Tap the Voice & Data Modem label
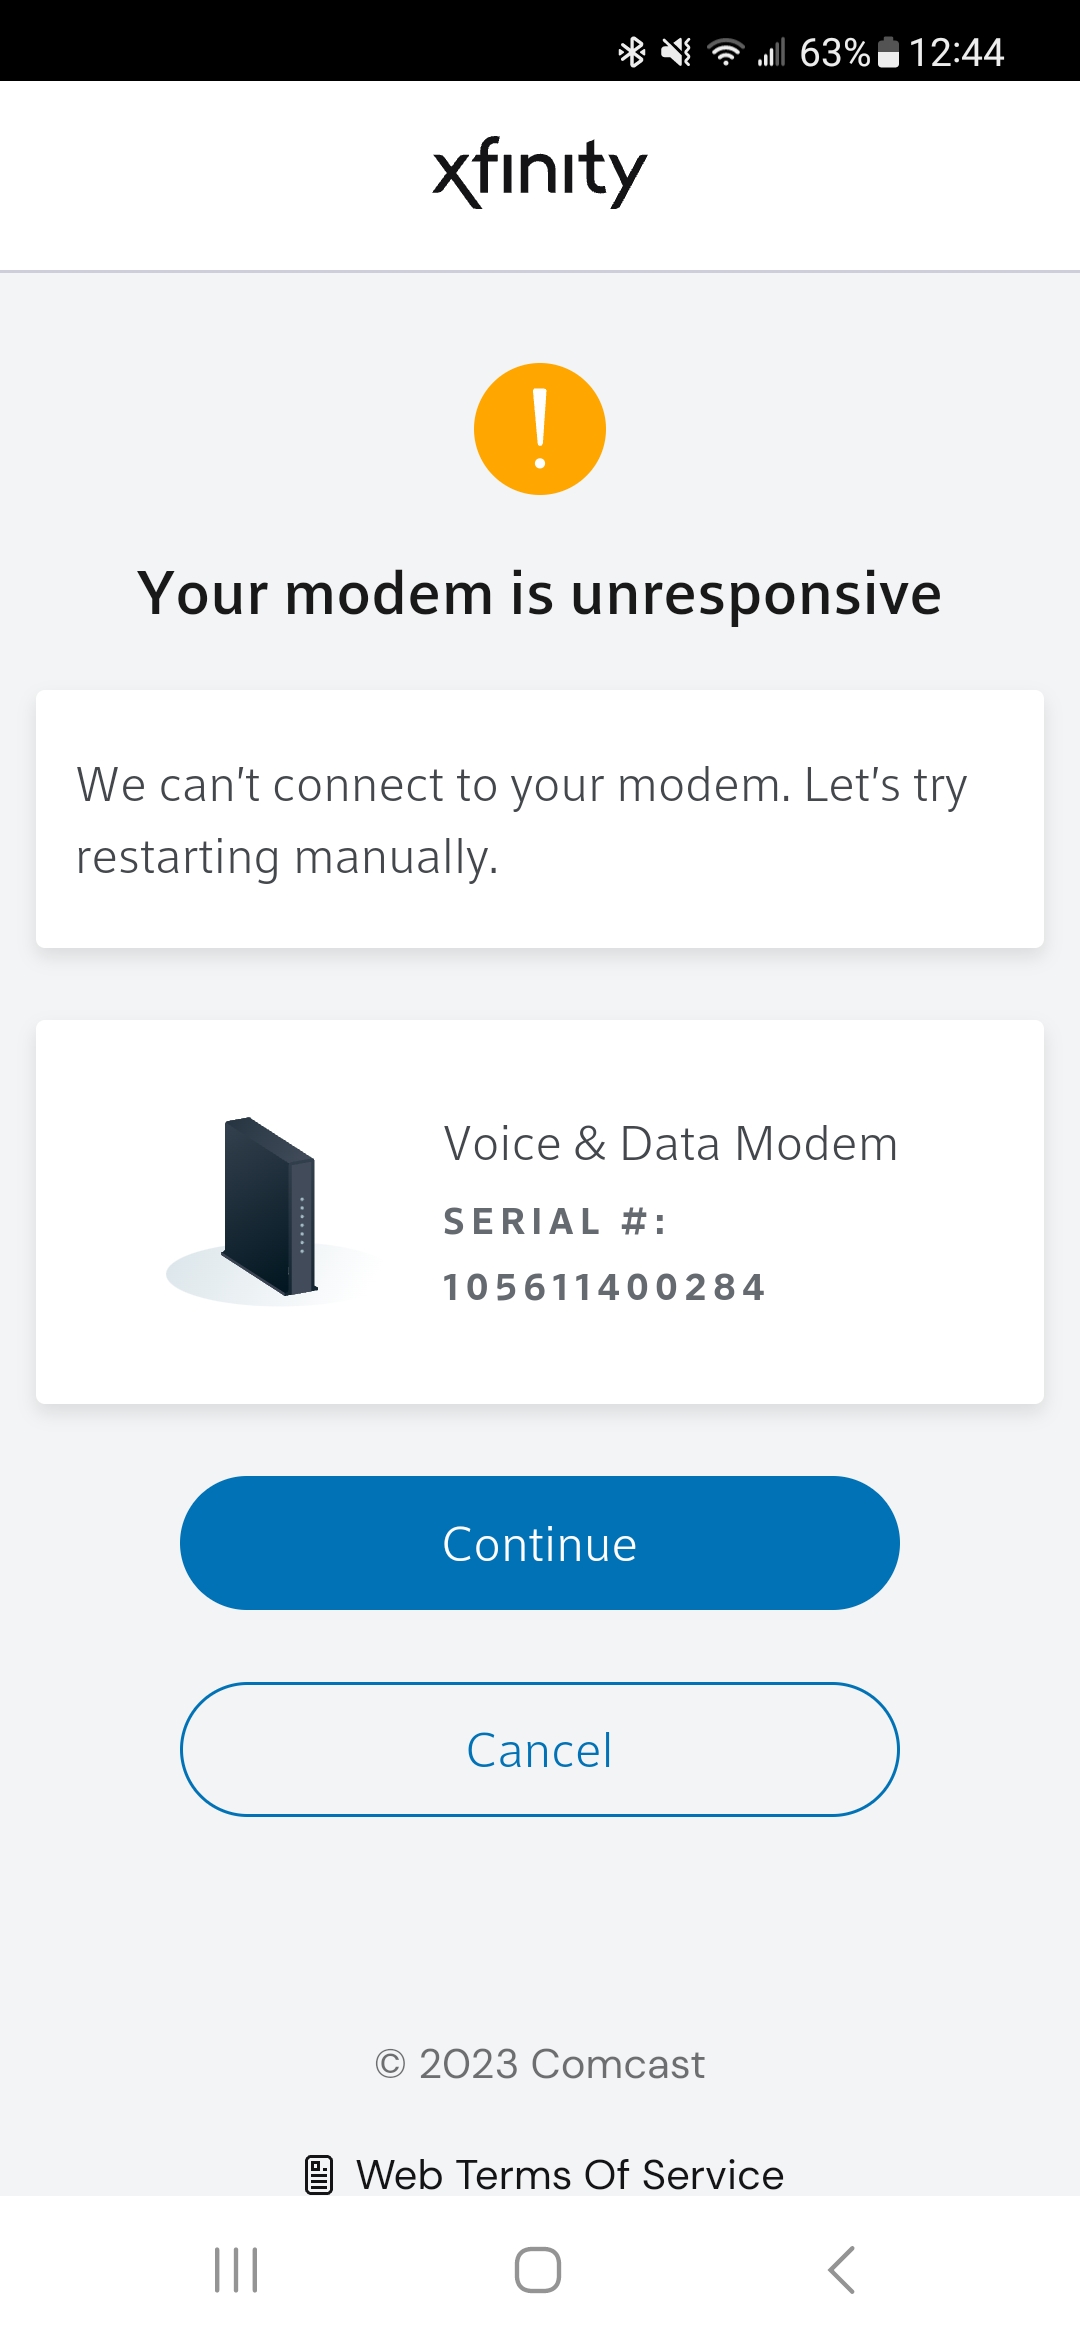 click(670, 1144)
